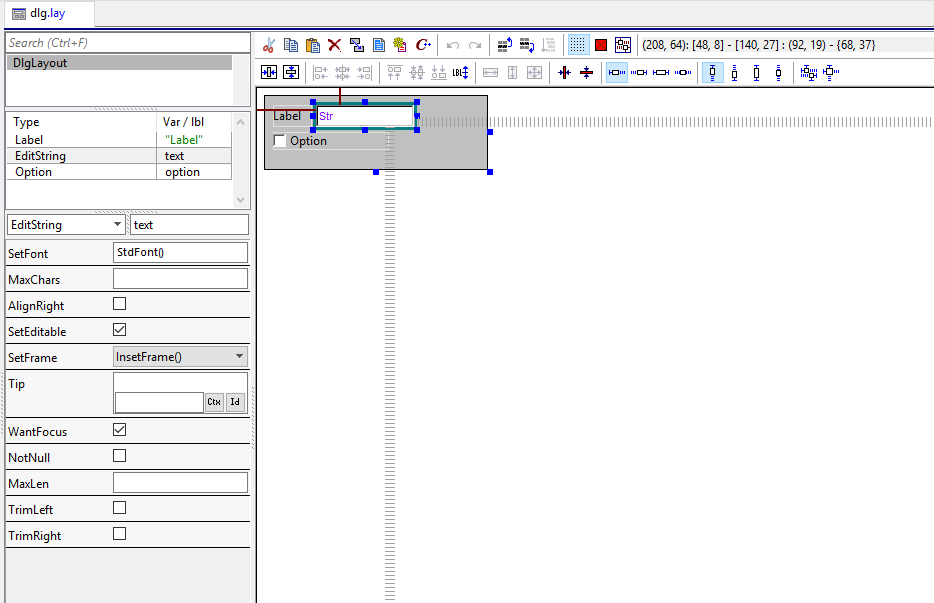Switch to the dlg.lay tab
The width and height of the screenshot is (934, 603).
(46, 13)
